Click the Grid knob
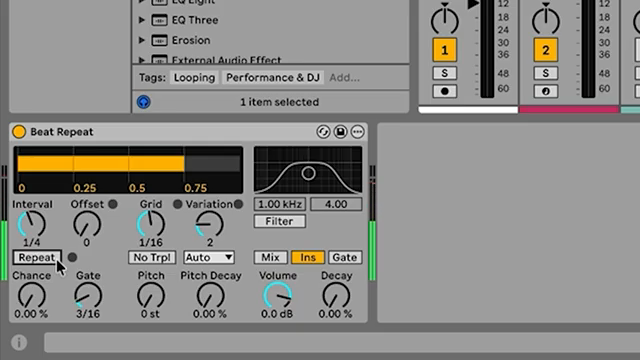This screenshot has height=360, width=640. coord(151,224)
